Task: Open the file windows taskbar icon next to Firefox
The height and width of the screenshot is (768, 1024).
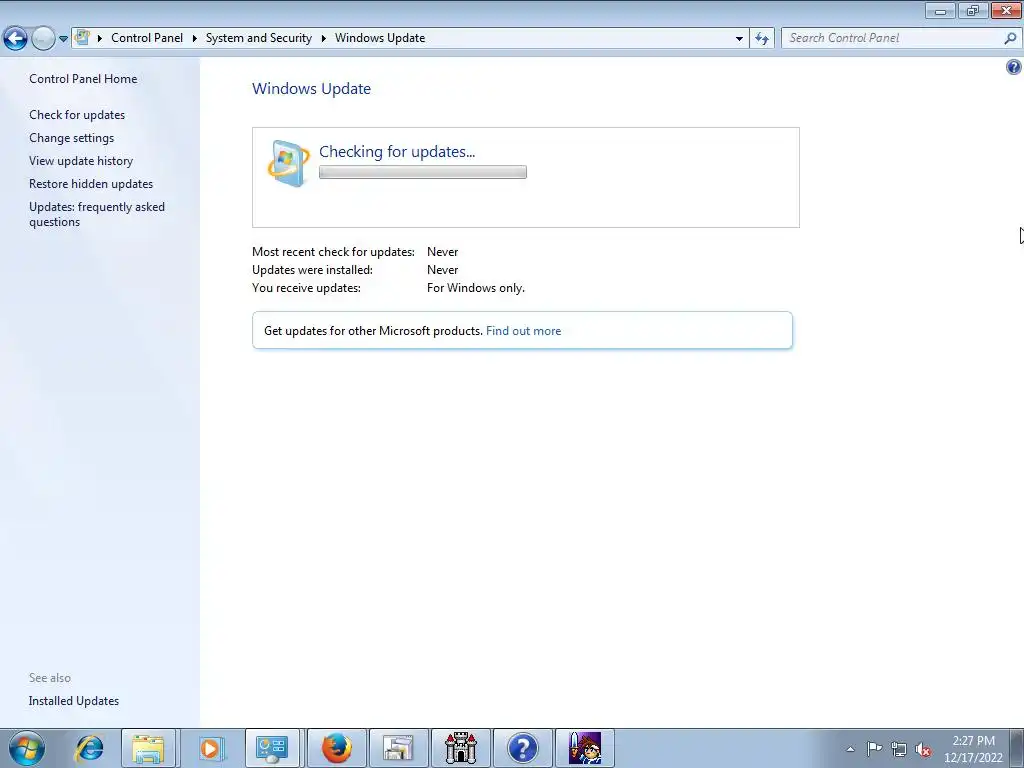Action: (x=399, y=748)
